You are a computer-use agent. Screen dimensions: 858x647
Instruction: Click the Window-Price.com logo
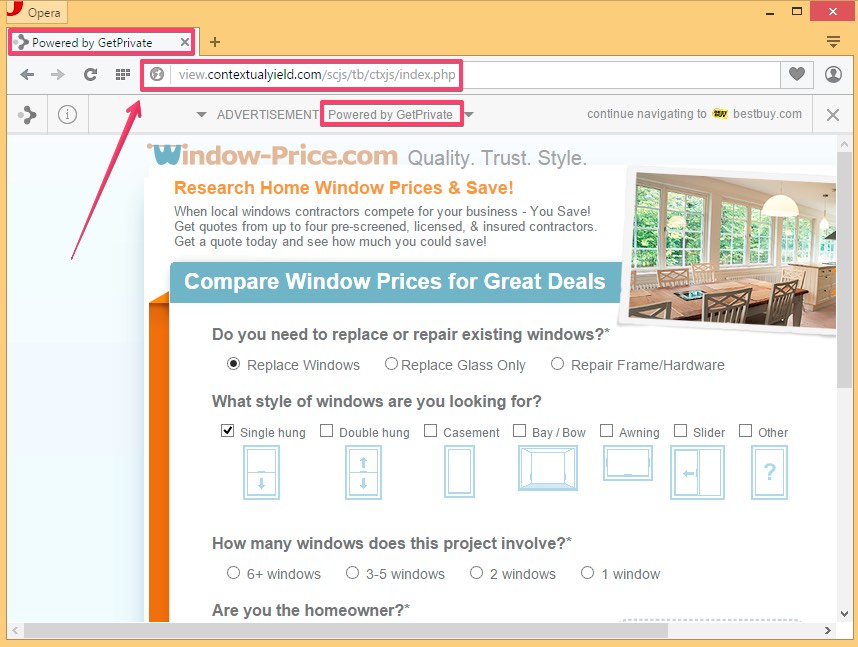click(x=273, y=156)
